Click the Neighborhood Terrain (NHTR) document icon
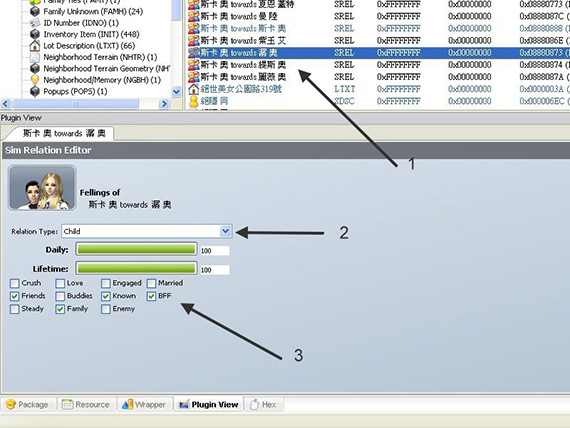570x428 pixels. point(35,57)
